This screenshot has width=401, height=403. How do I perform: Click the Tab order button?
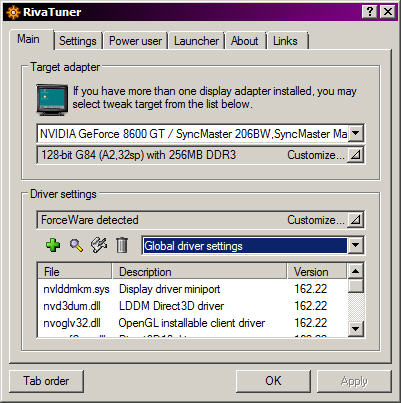coord(46,381)
